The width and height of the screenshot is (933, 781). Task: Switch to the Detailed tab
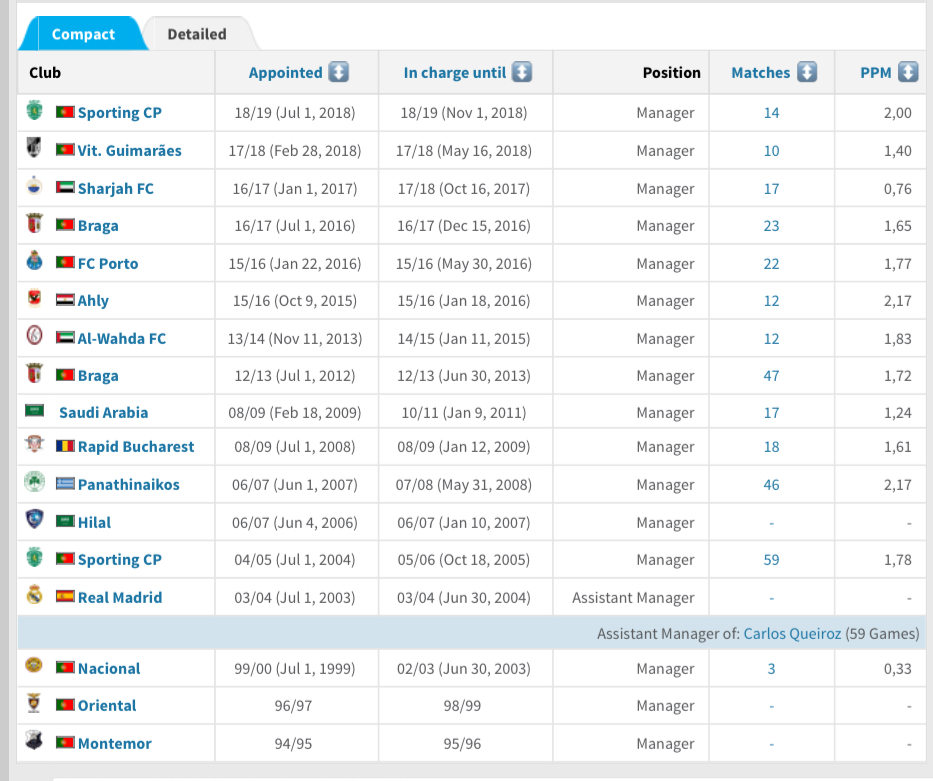tap(197, 34)
